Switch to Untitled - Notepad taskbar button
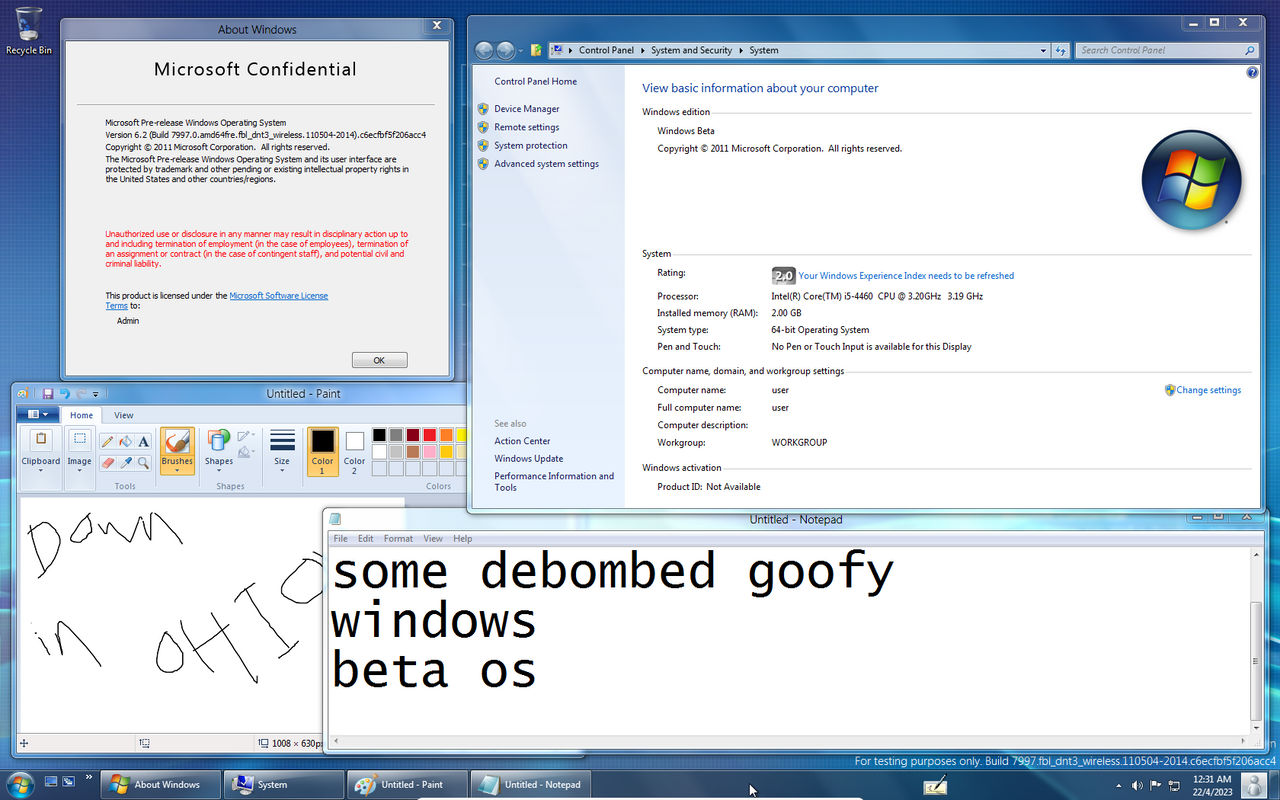This screenshot has height=800, width=1280. 531,785
